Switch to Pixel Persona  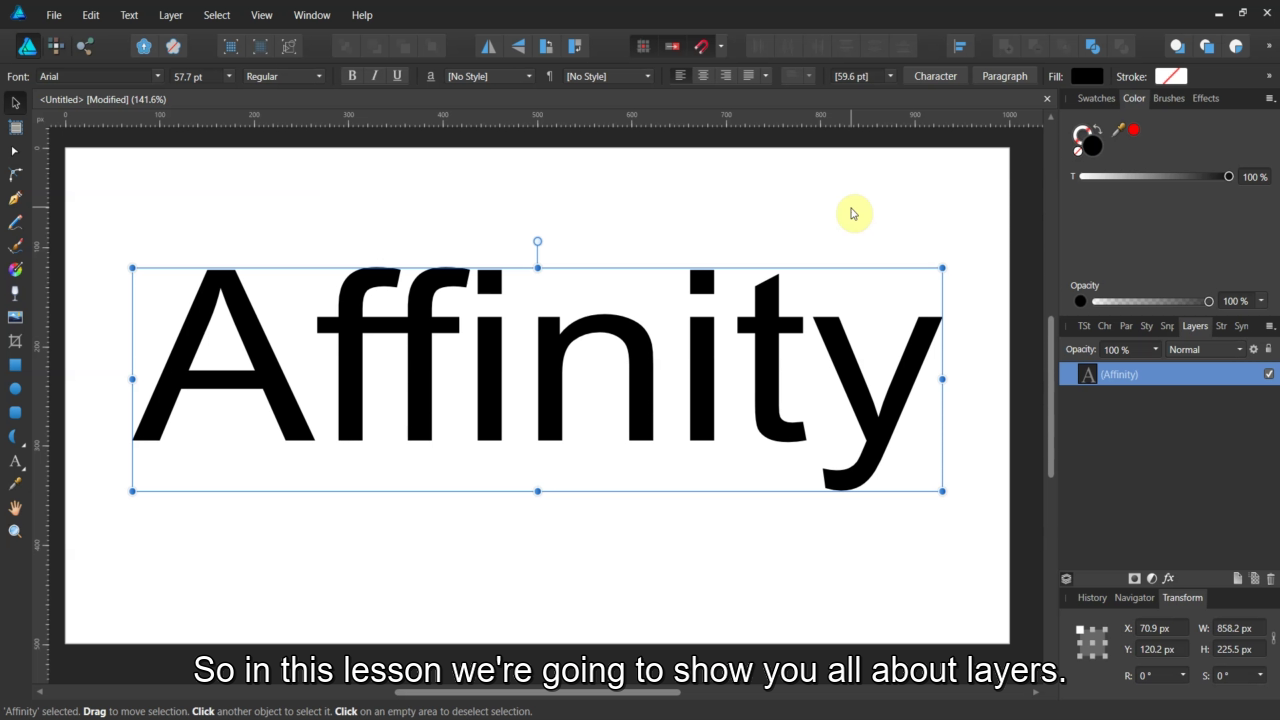coord(56,46)
